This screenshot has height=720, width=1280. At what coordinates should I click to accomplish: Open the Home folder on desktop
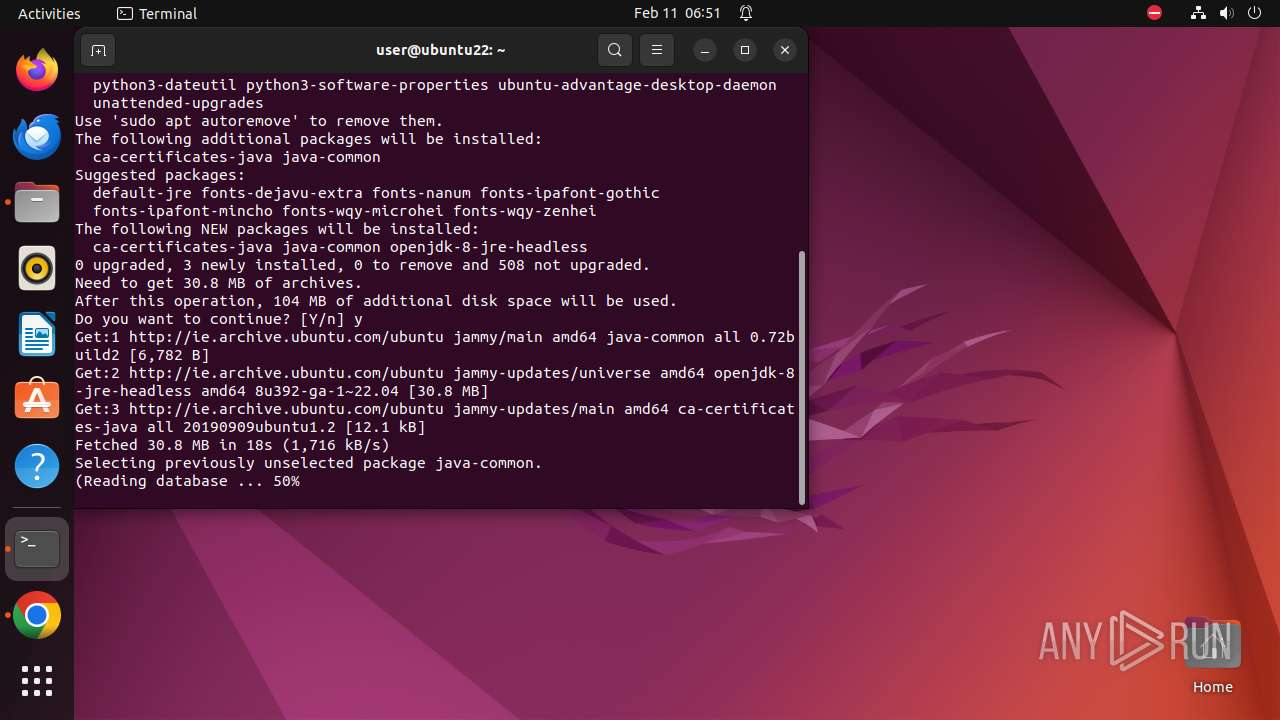click(x=1212, y=656)
